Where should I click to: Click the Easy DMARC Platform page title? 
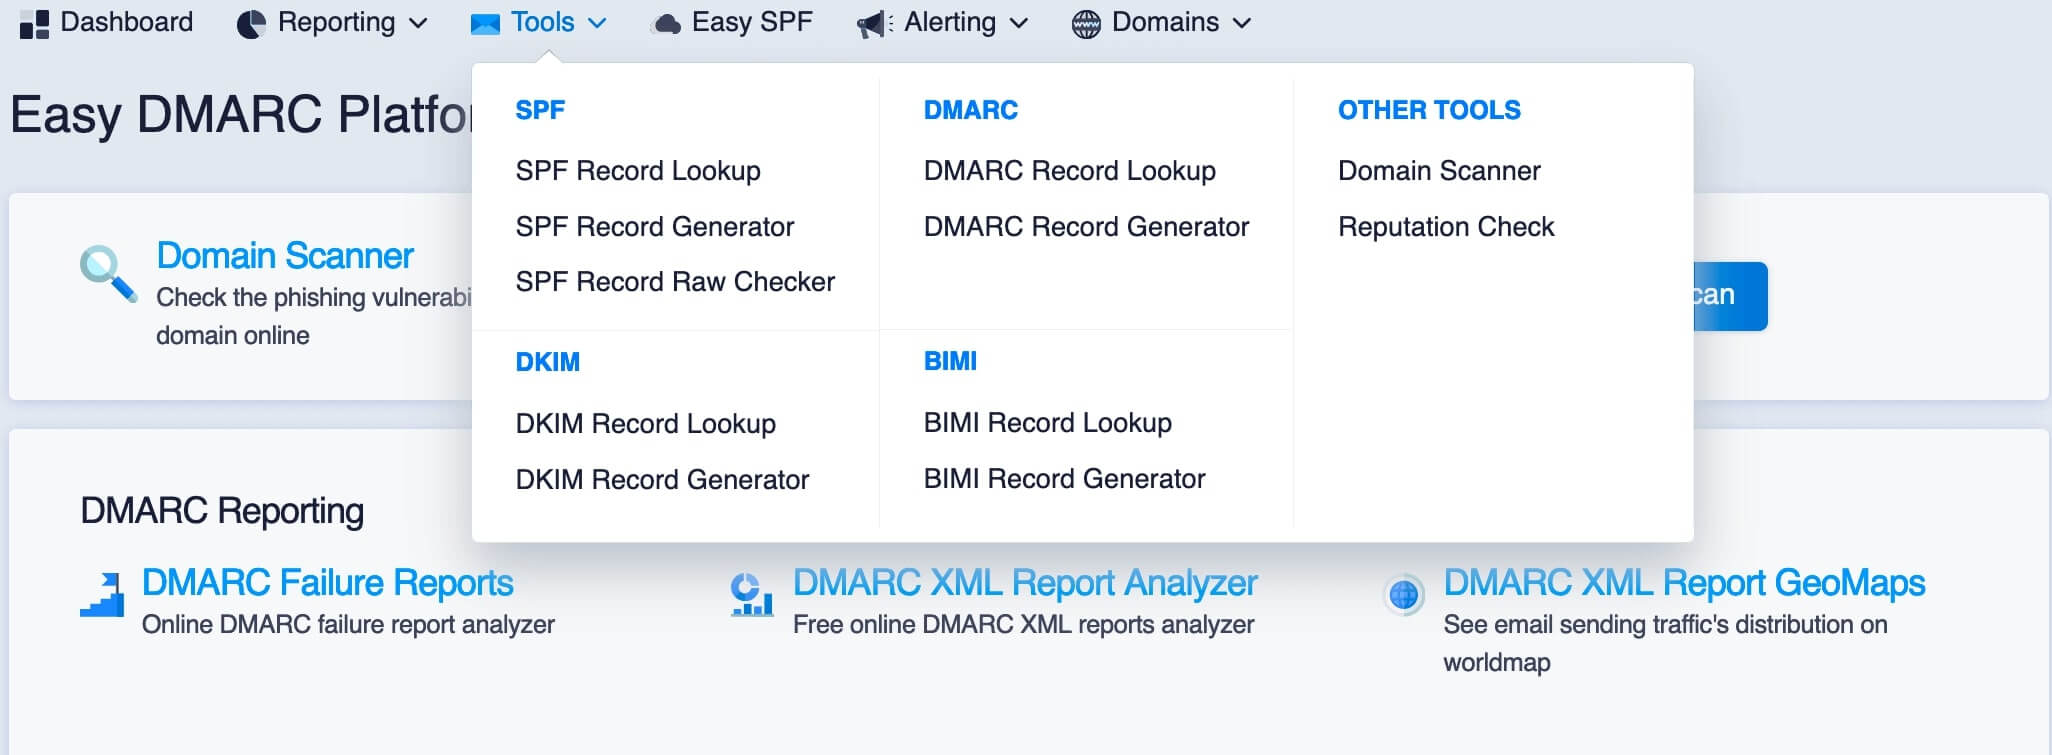pos(241,114)
